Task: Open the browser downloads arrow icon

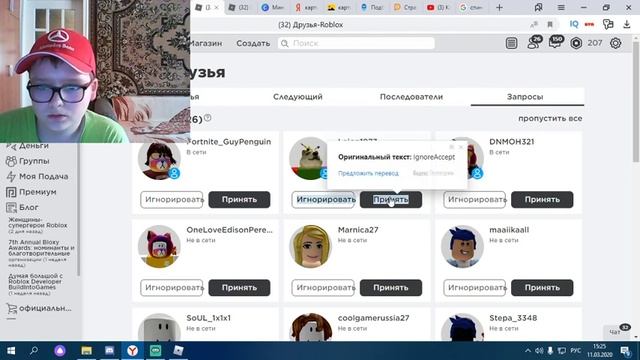Action: (x=627, y=24)
